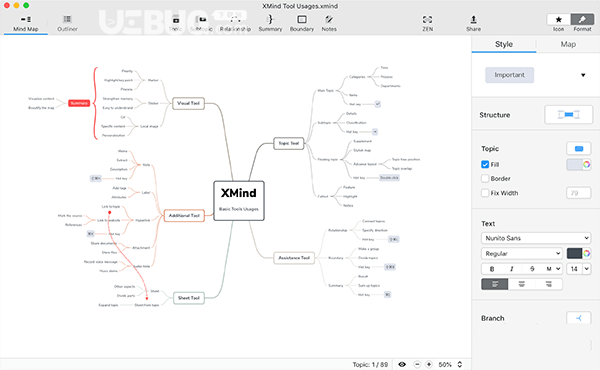Open the font size dropdown arrow
600x370 pixels.
[587, 269]
